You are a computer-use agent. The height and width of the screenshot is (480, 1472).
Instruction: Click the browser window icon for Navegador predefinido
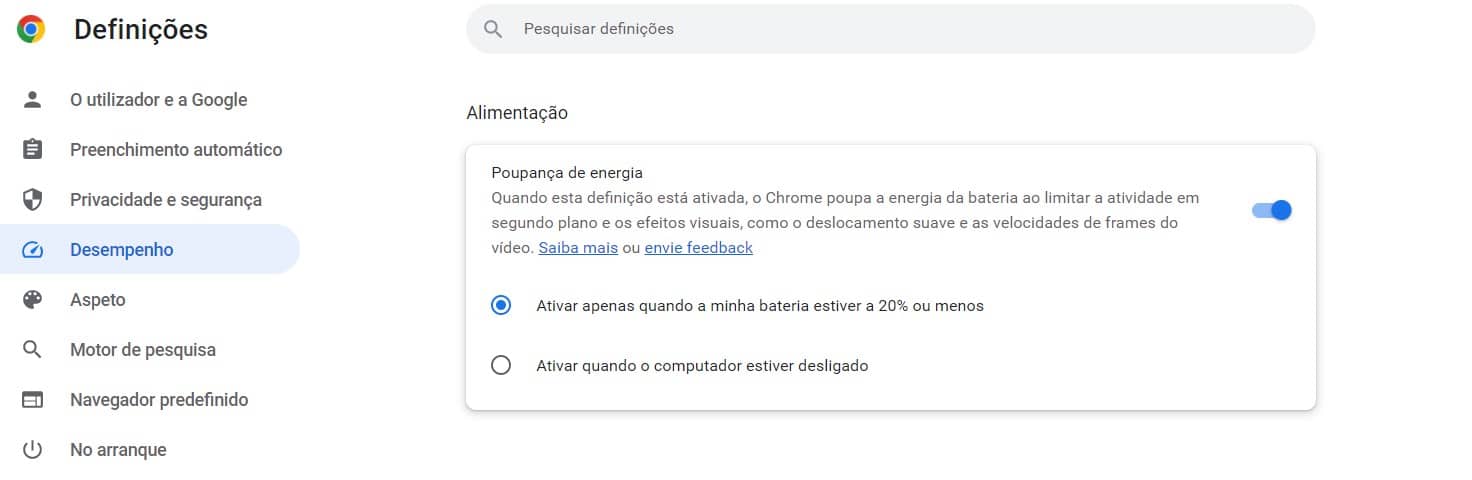(33, 400)
